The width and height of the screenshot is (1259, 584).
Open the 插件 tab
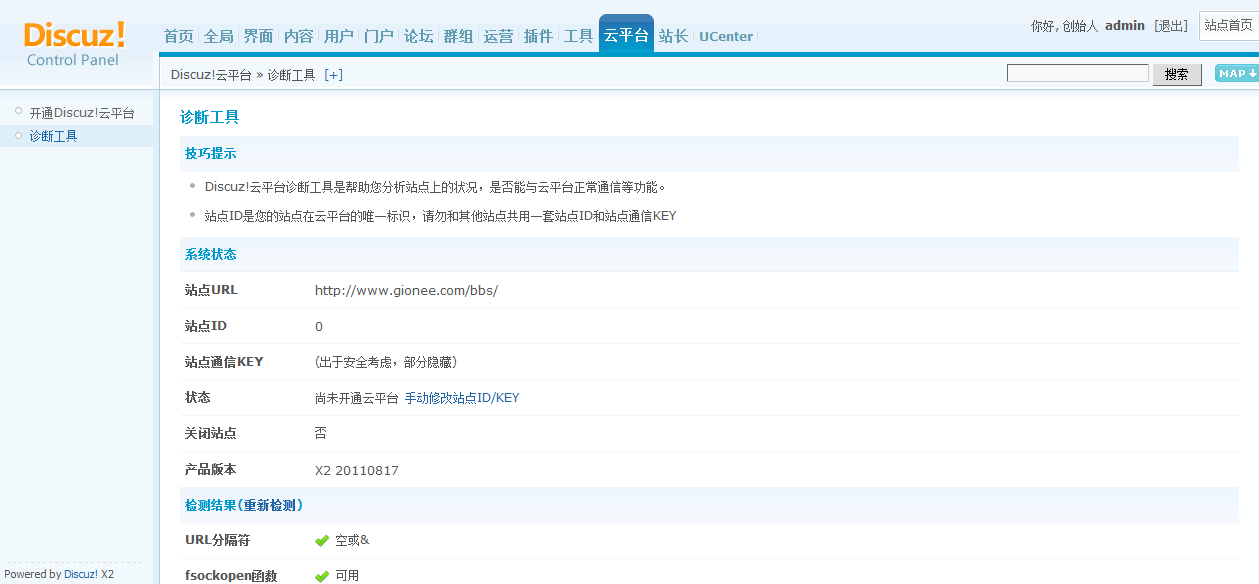[x=538, y=36]
